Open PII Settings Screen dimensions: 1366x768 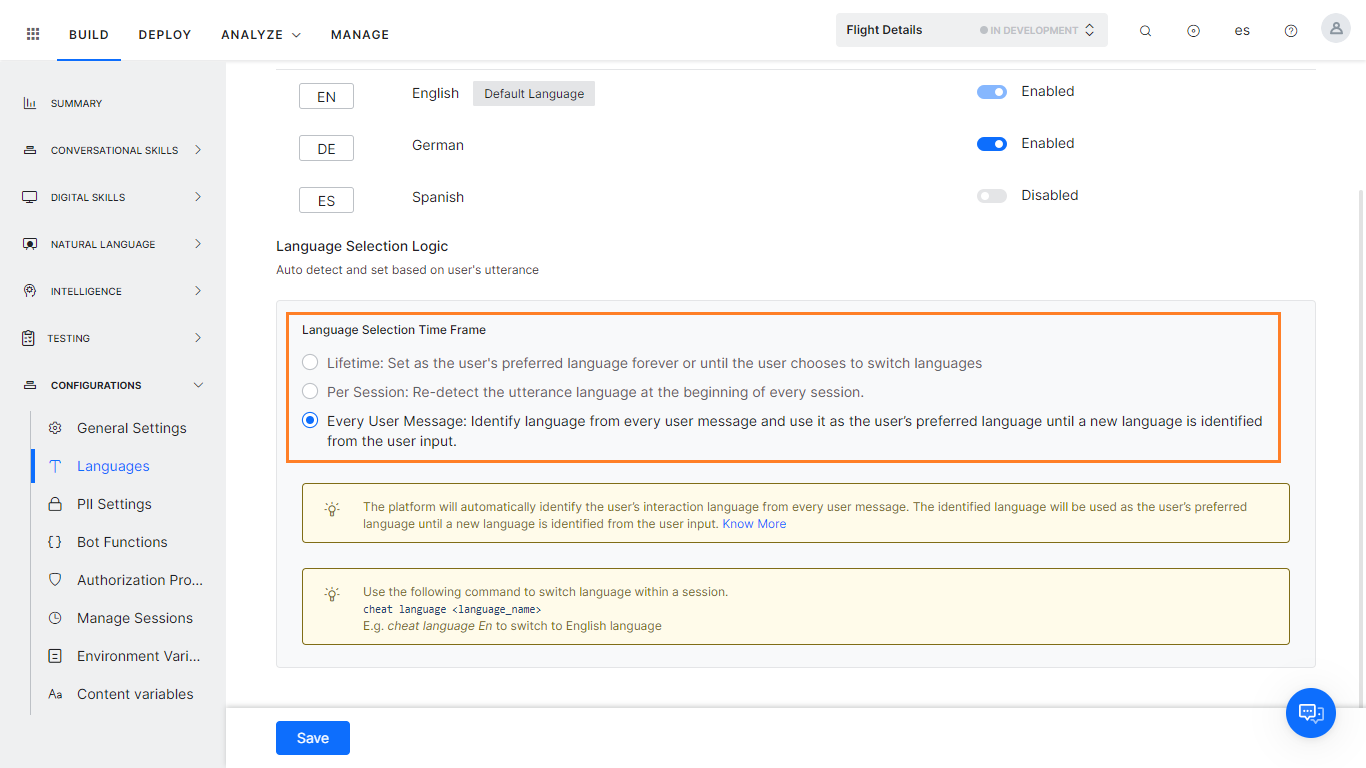pyautogui.click(x=114, y=503)
